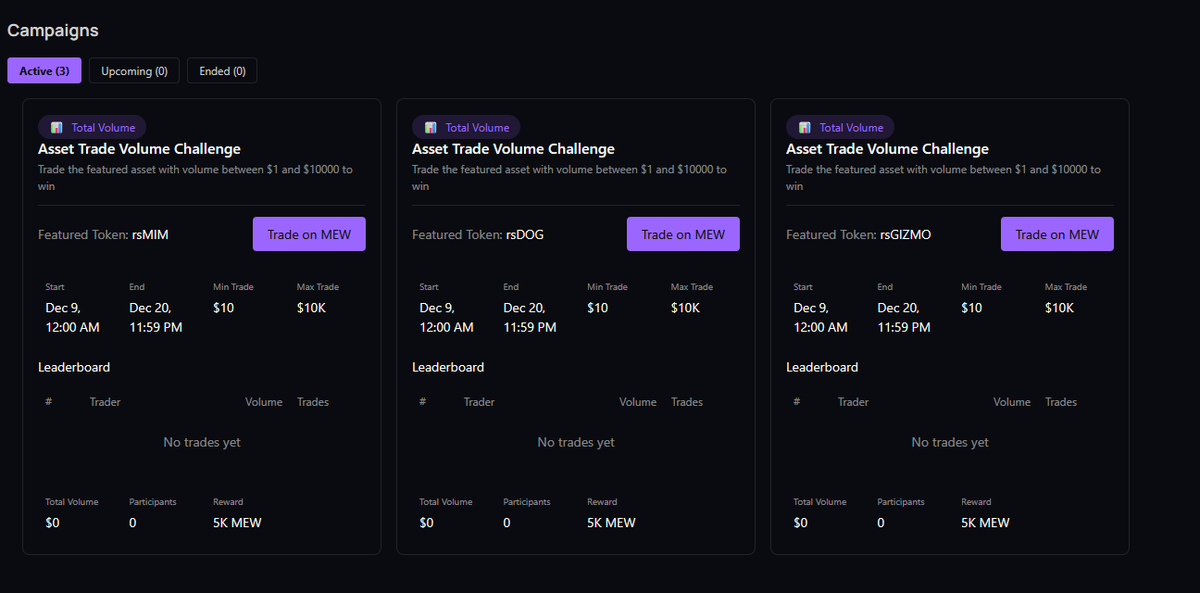Click the 5K MEW reward in rsGIZMO card
Screen dimensions: 1200x593
coord(985,523)
